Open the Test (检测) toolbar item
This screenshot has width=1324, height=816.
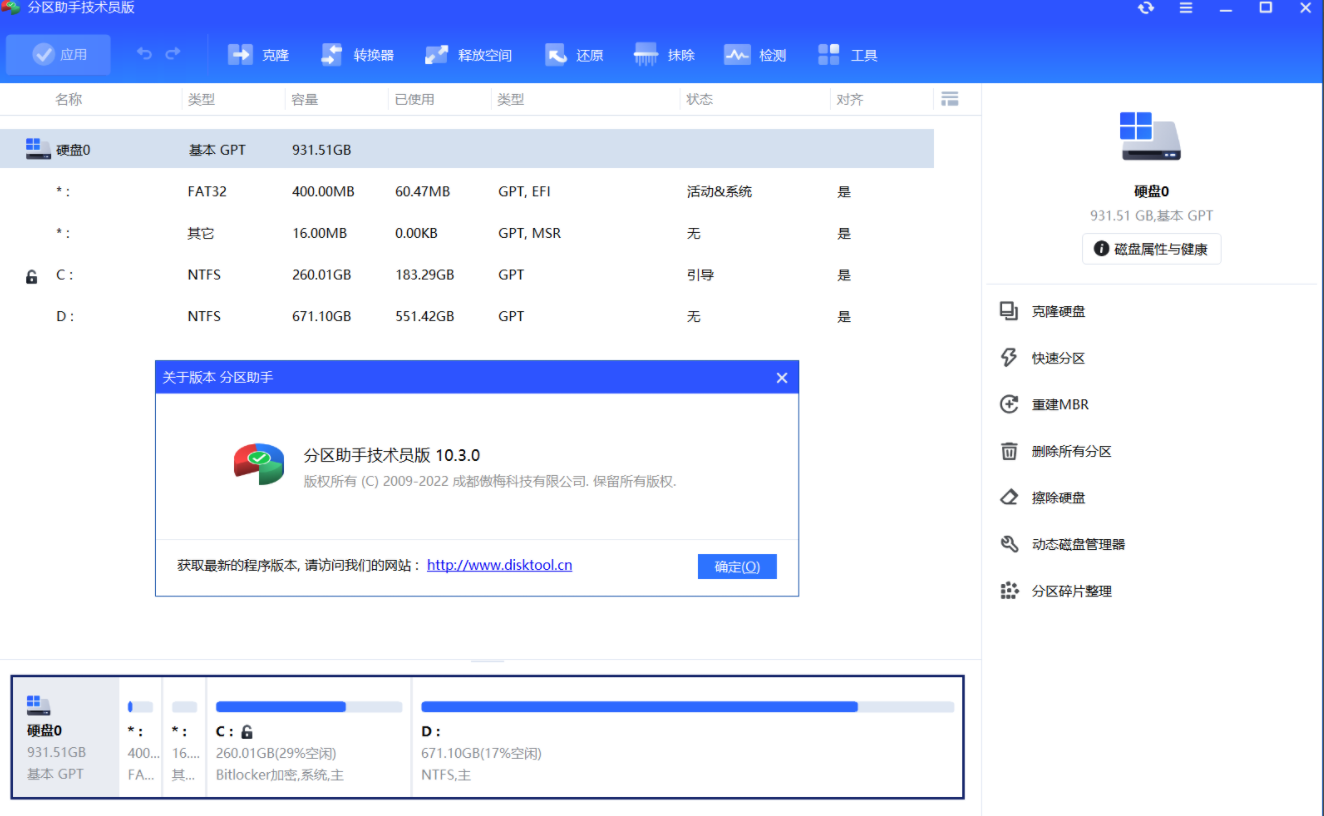(755, 55)
